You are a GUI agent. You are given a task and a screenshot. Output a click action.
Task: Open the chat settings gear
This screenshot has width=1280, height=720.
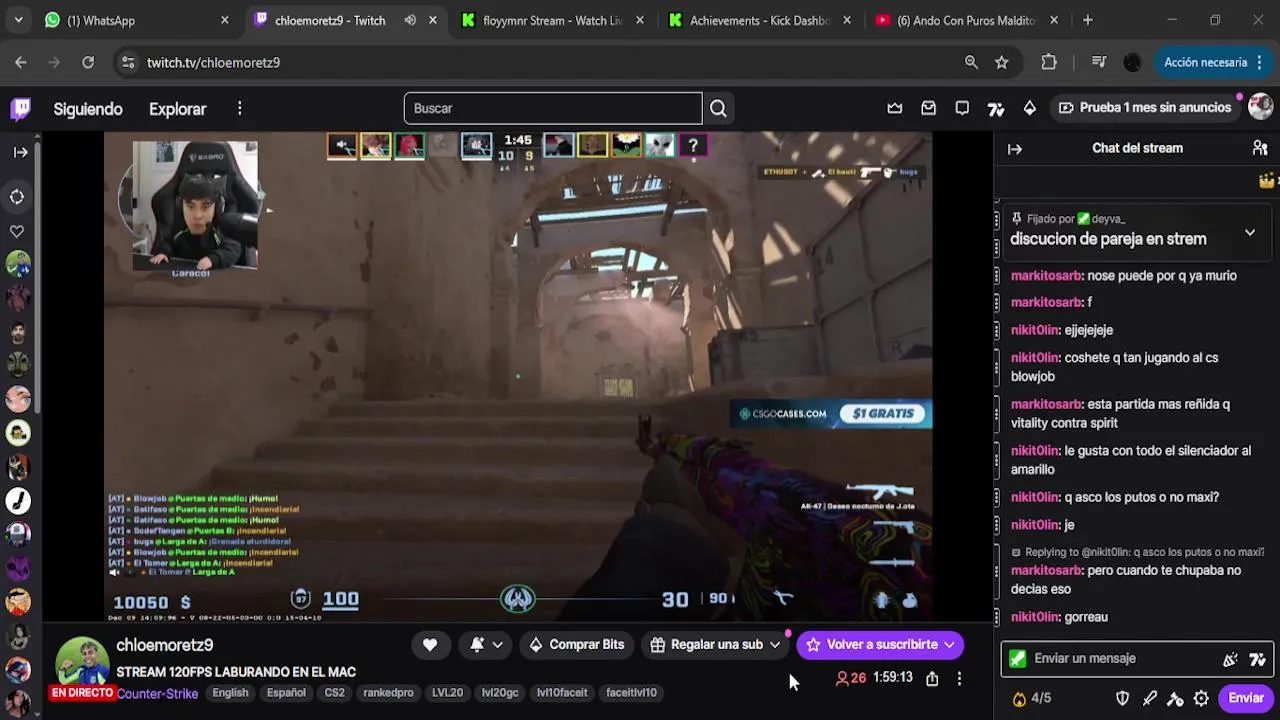[x=1201, y=698]
